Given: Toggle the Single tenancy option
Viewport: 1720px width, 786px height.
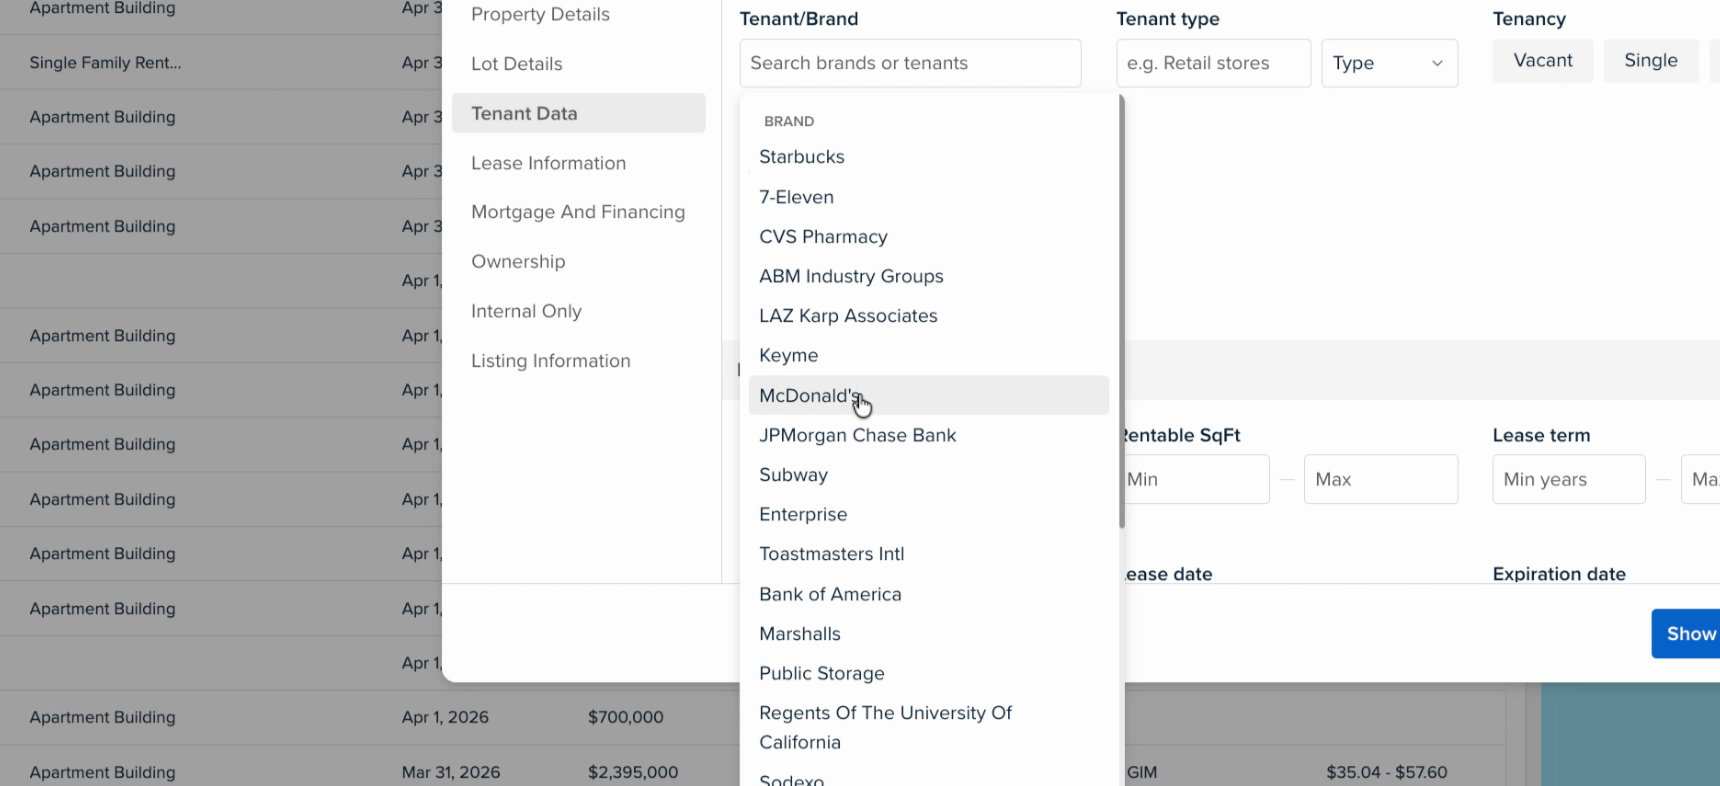Looking at the screenshot, I should pyautogui.click(x=1650, y=61).
